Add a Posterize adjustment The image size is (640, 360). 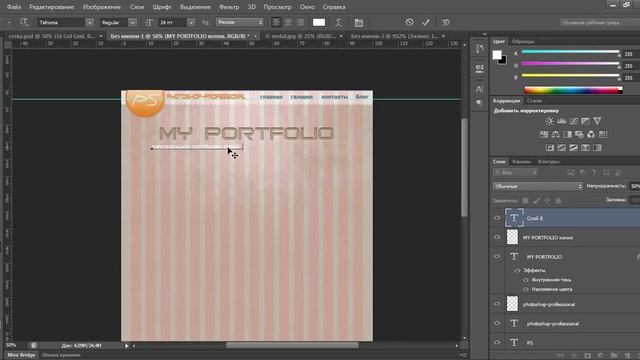point(562,148)
